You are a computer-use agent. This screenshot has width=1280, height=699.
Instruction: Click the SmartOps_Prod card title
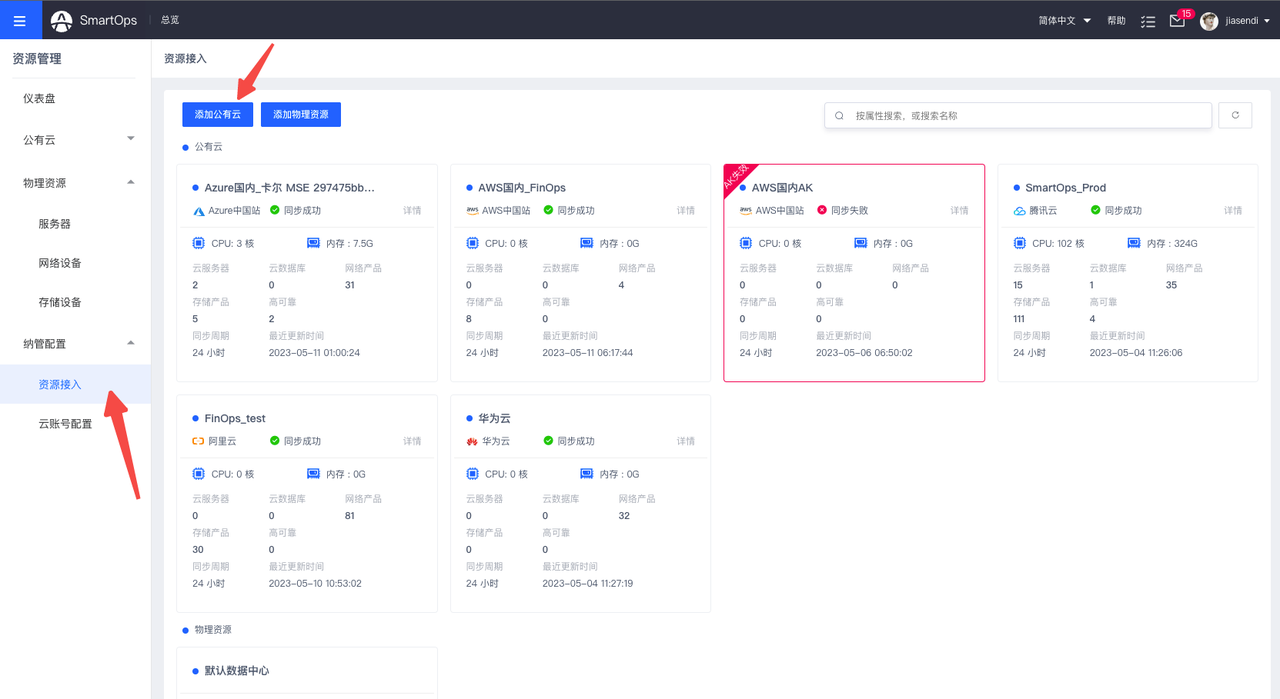click(x=1065, y=188)
